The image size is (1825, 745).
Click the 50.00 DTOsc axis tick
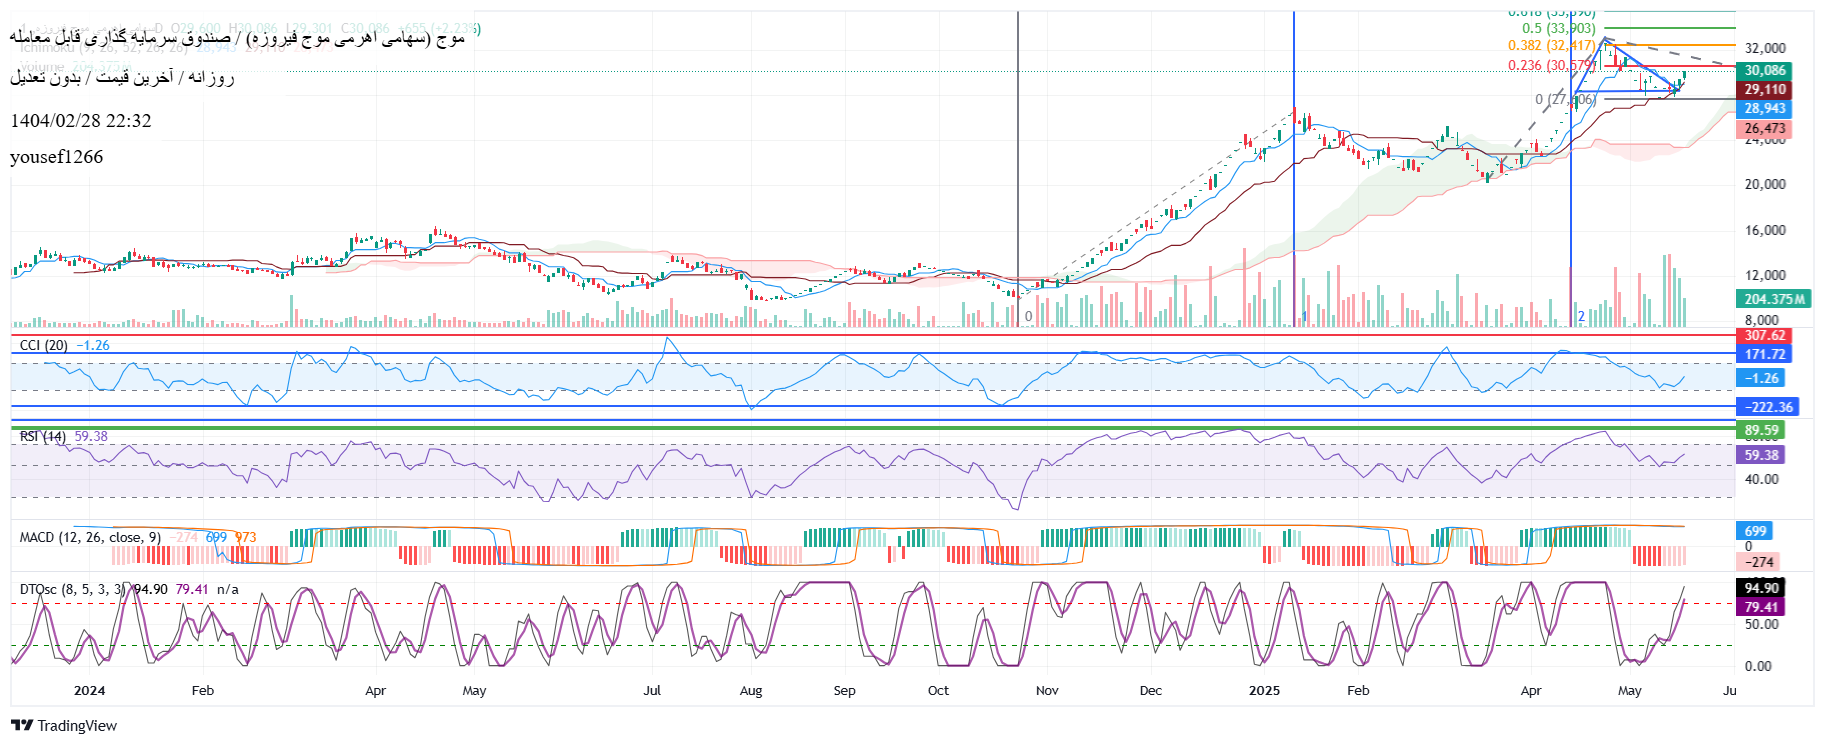pyautogui.click(x=1762, y=624)
